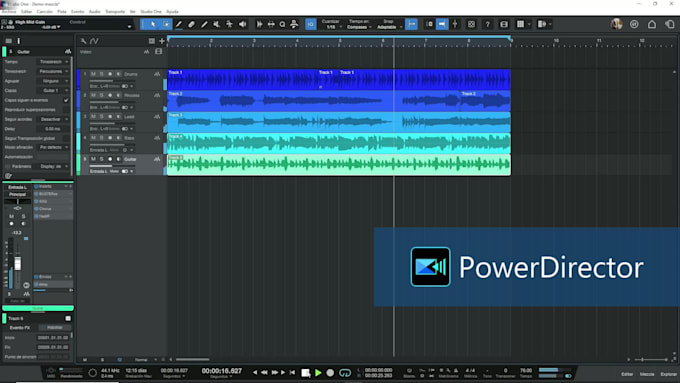Image resolution: width=680 pixels, height=383 pixels.
Task: Solo the Guitar track
Action: click(x=101, y=159)
